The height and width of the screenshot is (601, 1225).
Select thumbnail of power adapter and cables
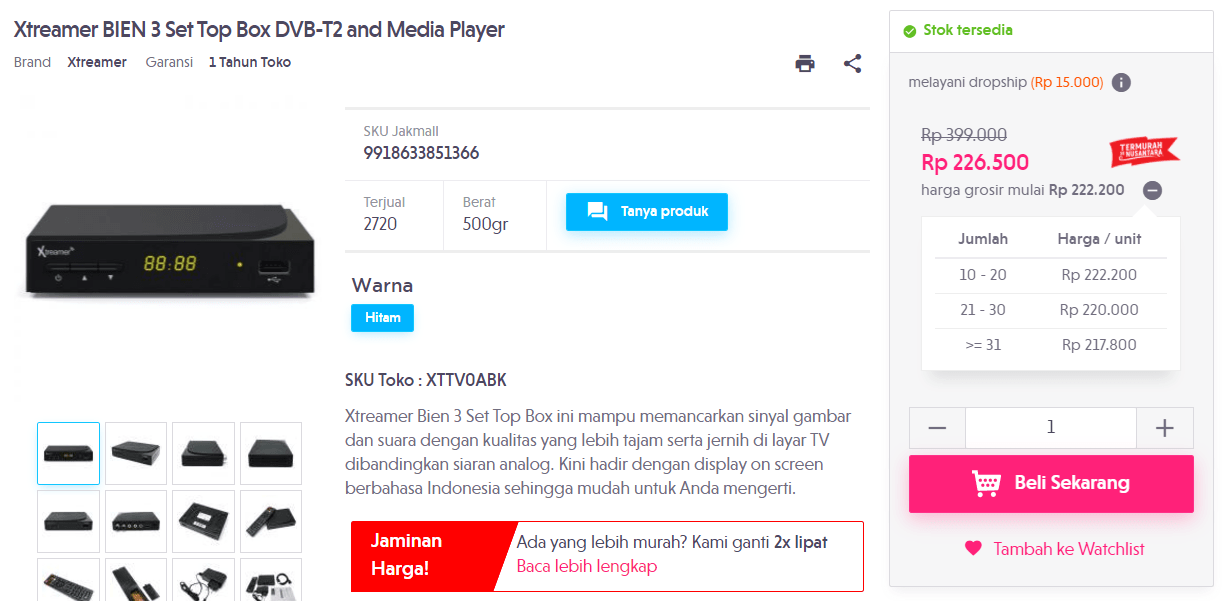tap(203, 580)
